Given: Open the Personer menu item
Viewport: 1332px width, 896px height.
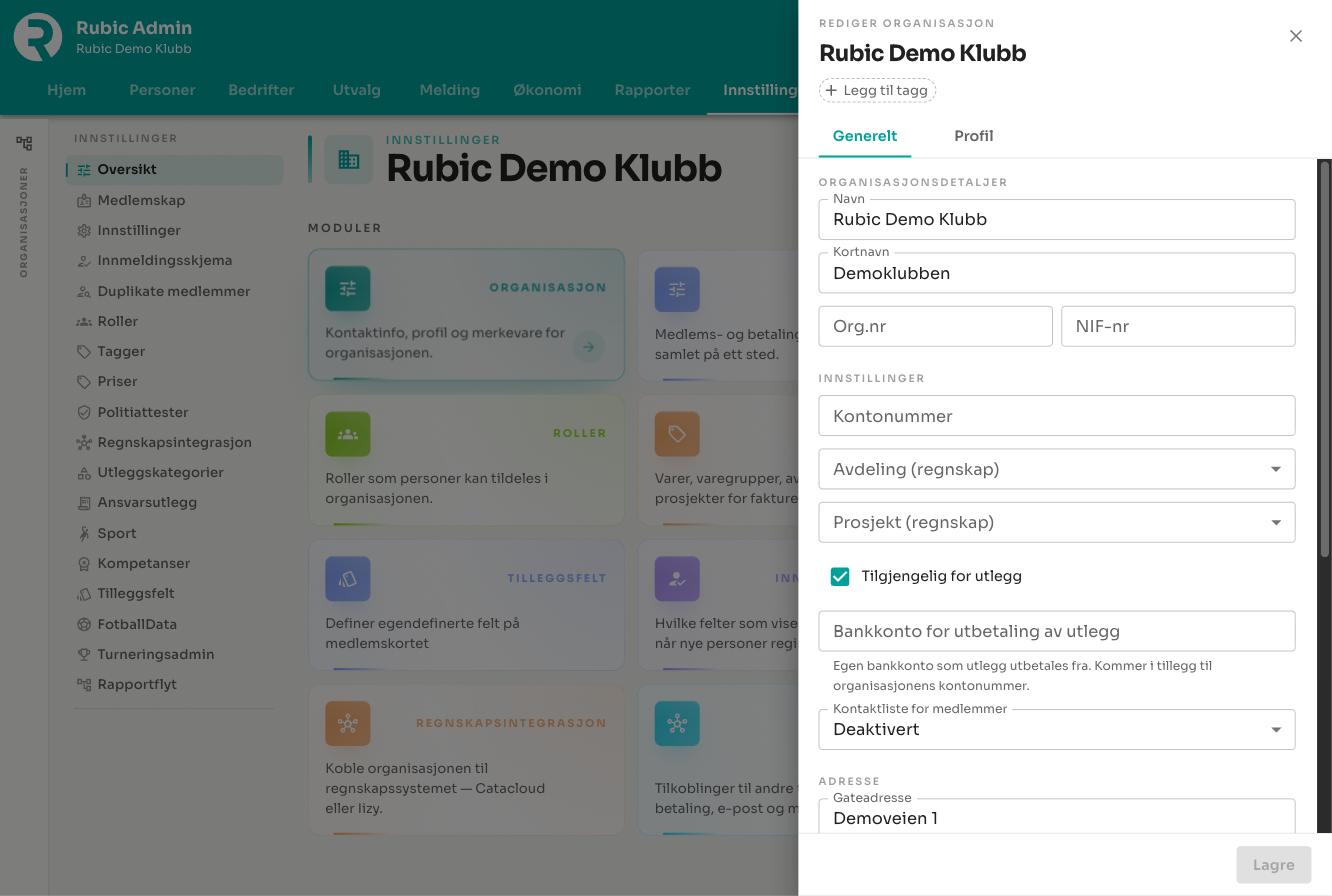Looking at the screenshot, I should pos(162,90).
